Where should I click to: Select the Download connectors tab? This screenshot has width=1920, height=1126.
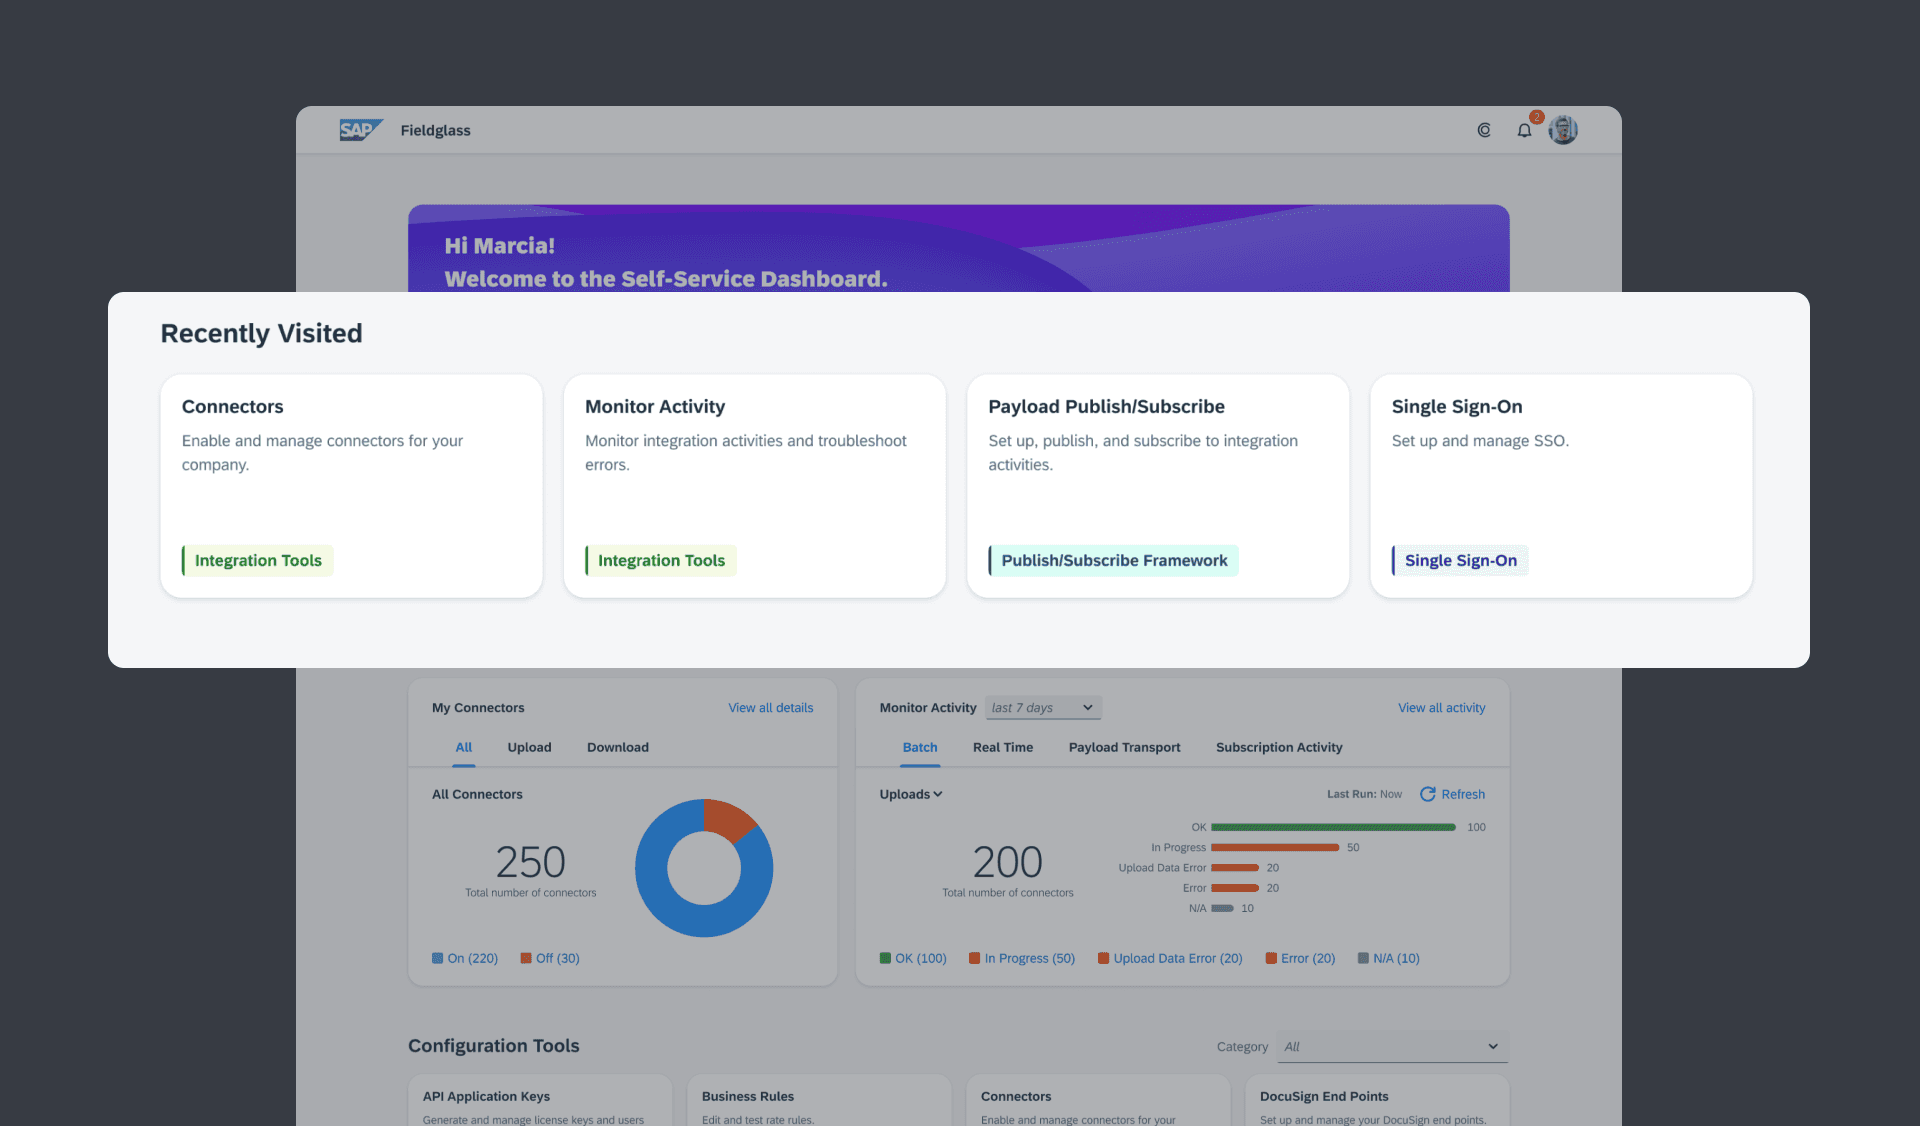(x=617, y=747)
